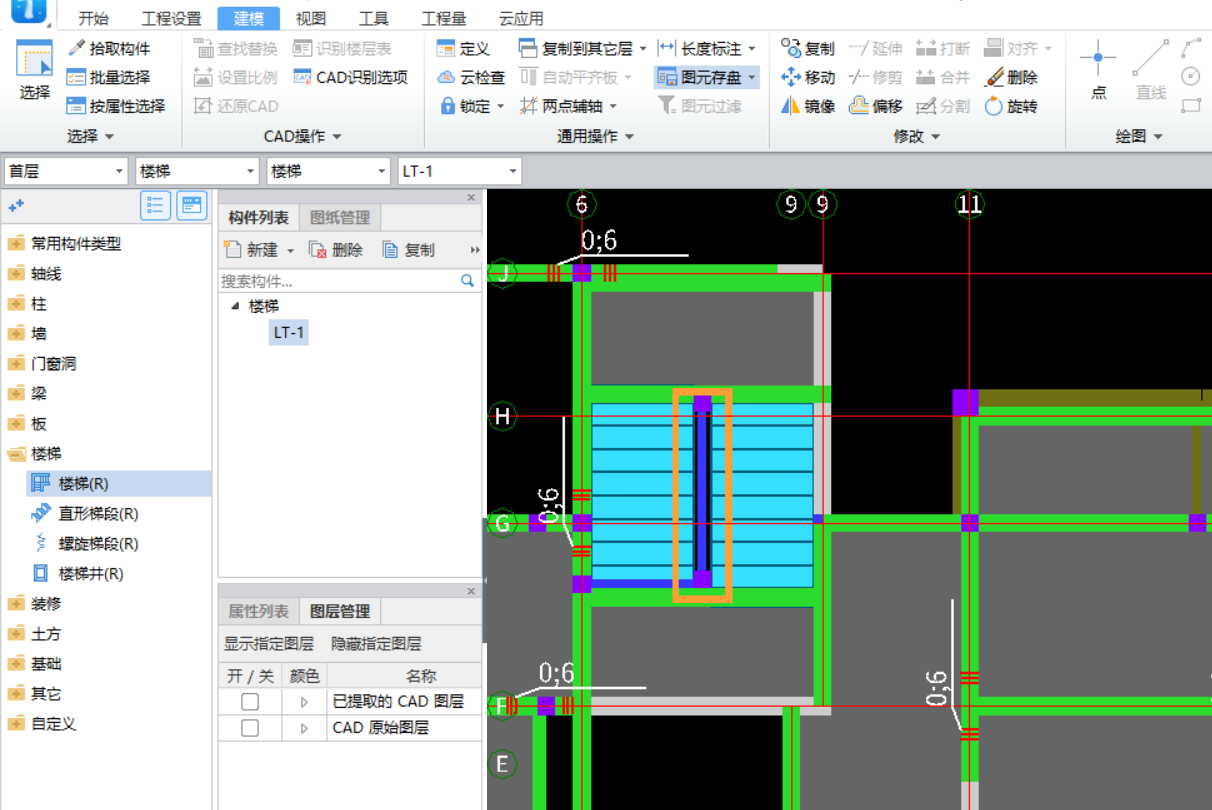Image resolution: width=1212 pixels, height=810 pixels.
Task: Open the 工具 ribbon tab
Action: [x=373, y=18]
